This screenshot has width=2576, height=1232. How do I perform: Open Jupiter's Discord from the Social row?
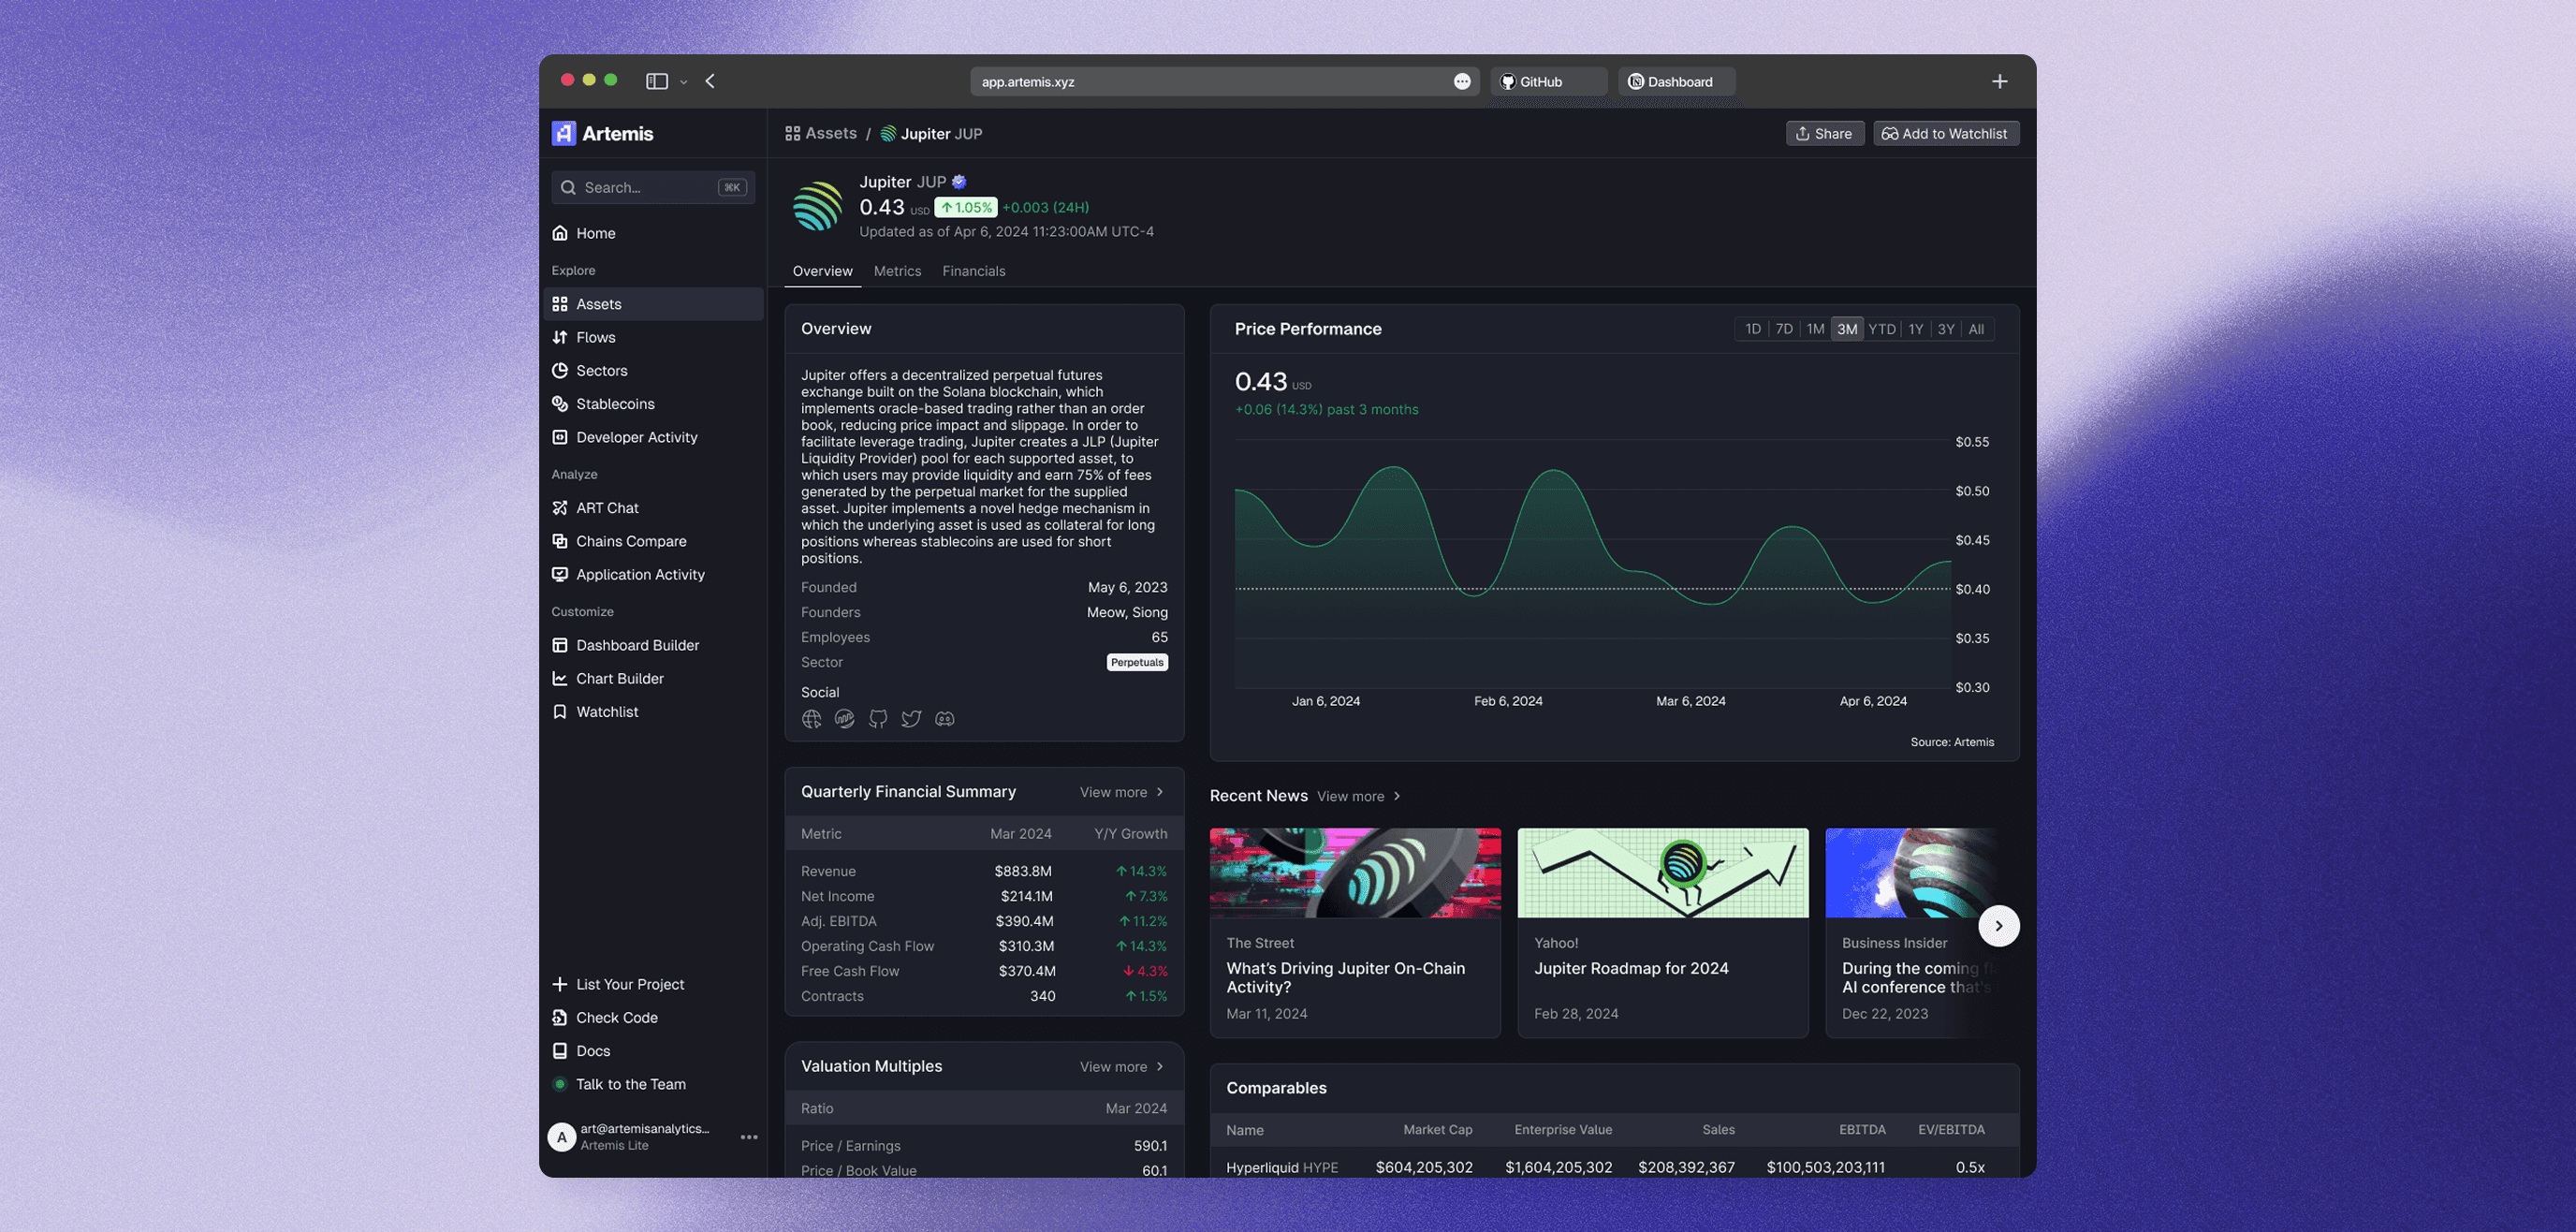pyautogui.click(x=944, y=718)
